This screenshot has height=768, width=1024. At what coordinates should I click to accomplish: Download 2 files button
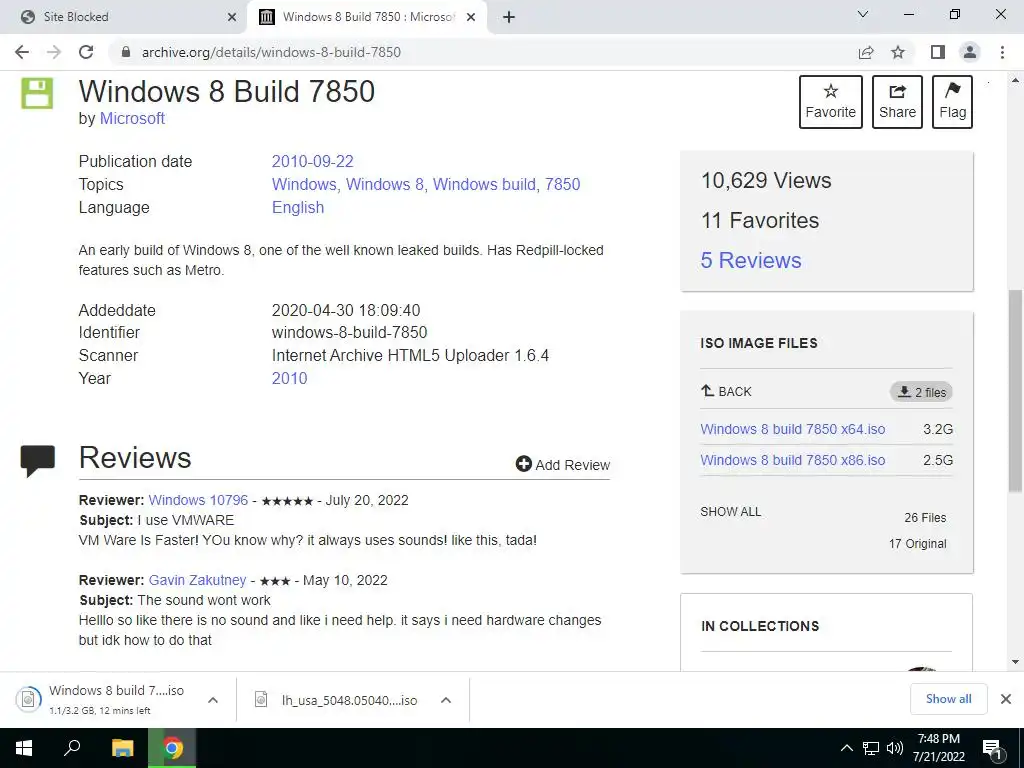(x=921, y=392)
